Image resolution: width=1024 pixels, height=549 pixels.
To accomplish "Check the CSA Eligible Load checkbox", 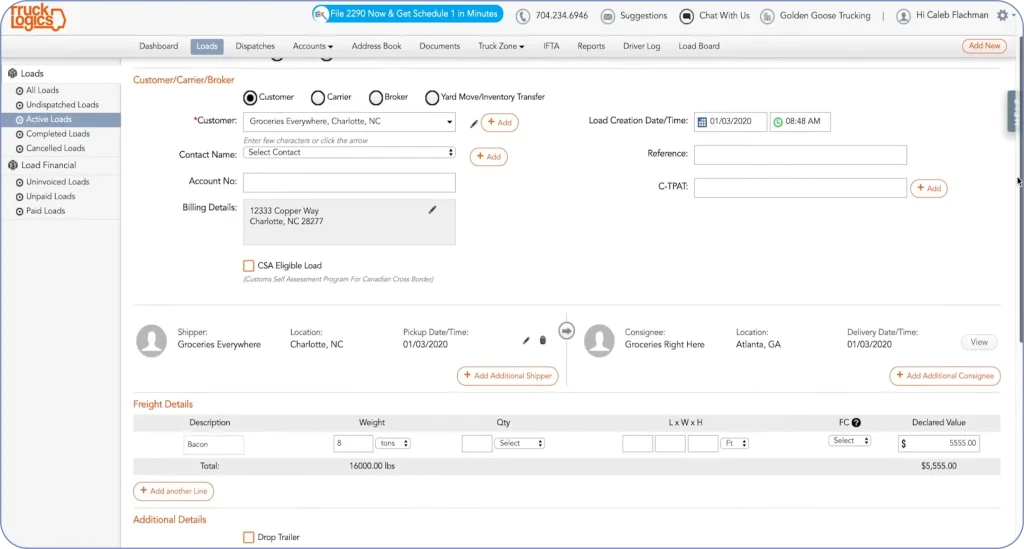I will click(x=248, y=266).
